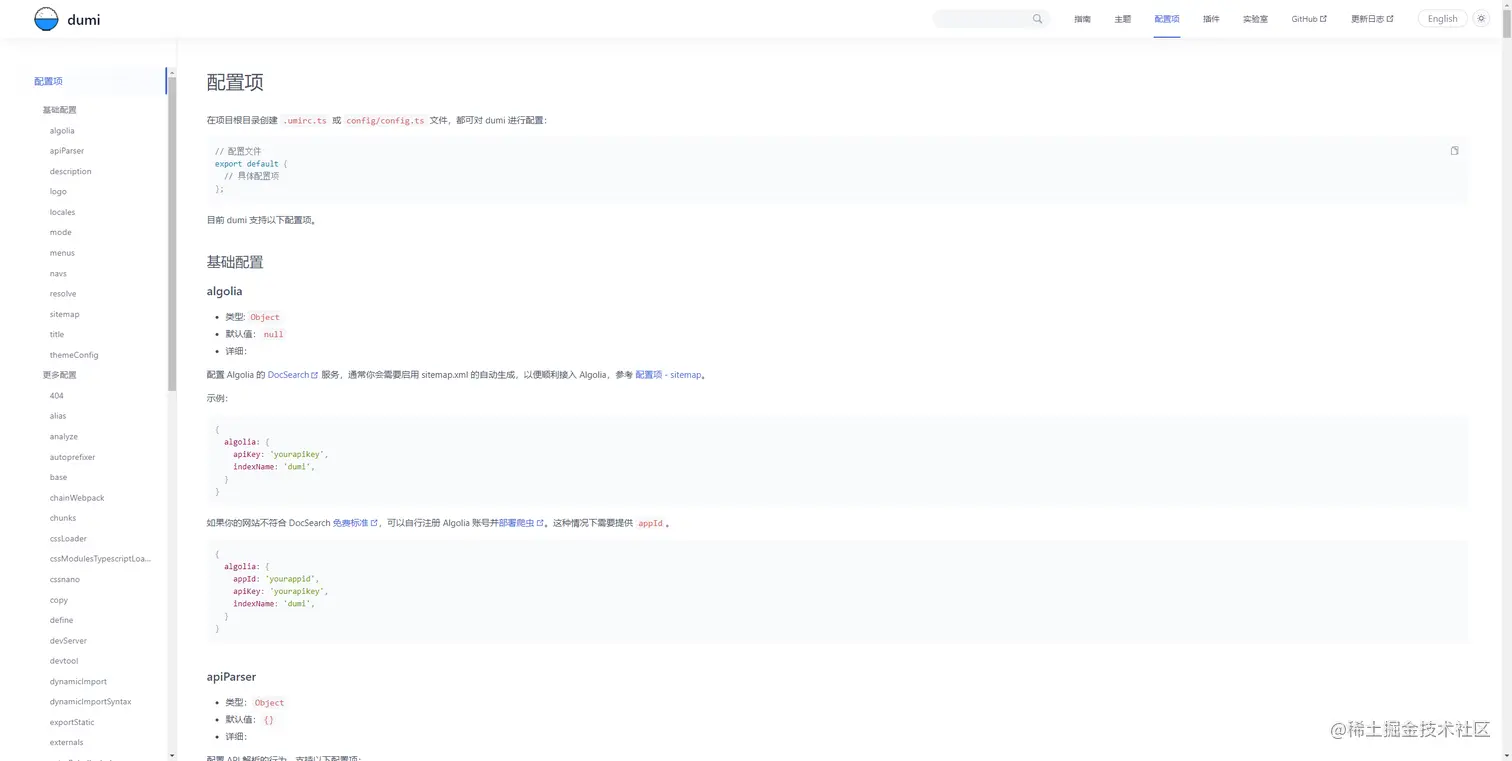This screenshot has width=1512, height=761.
Task: Click the dumi logo icon
Action: pyautogui.click(x=46, y=19)
